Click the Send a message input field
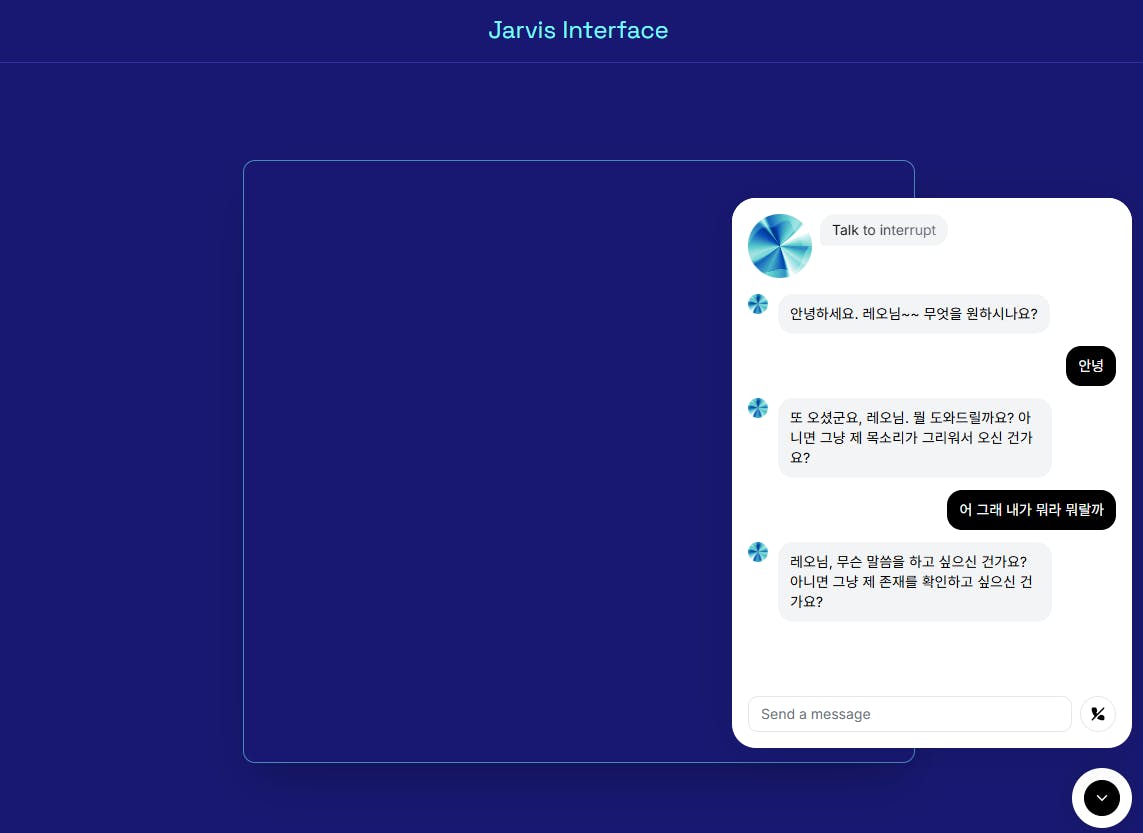Viewport: 1143px width, 833px height. 909,714
